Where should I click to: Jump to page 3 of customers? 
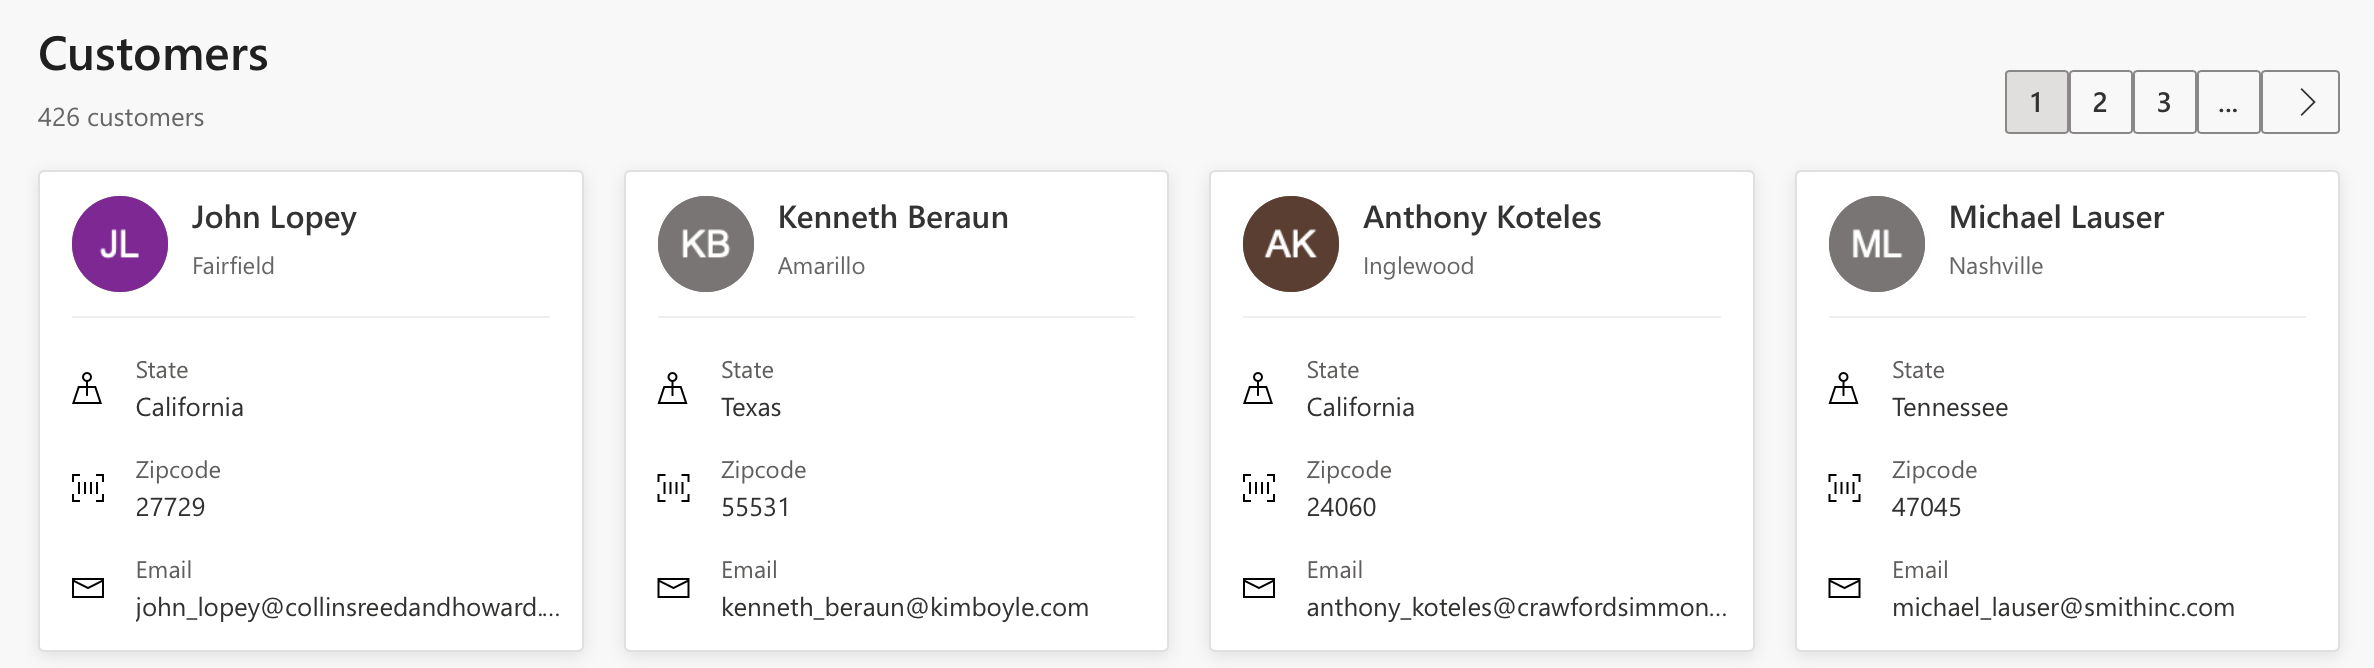tap(2164, 102)
